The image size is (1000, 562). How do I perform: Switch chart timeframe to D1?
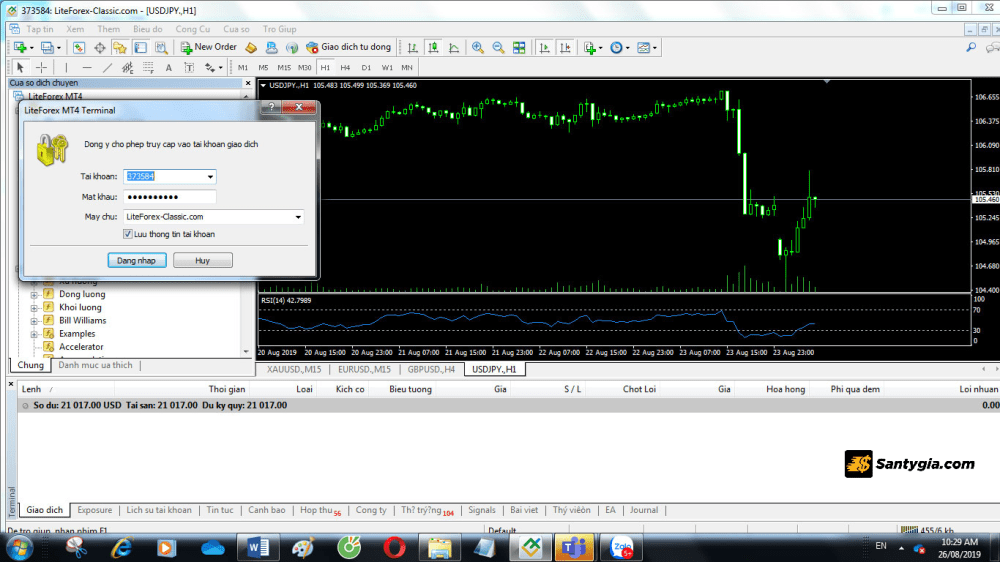click(x=366, y=68)
